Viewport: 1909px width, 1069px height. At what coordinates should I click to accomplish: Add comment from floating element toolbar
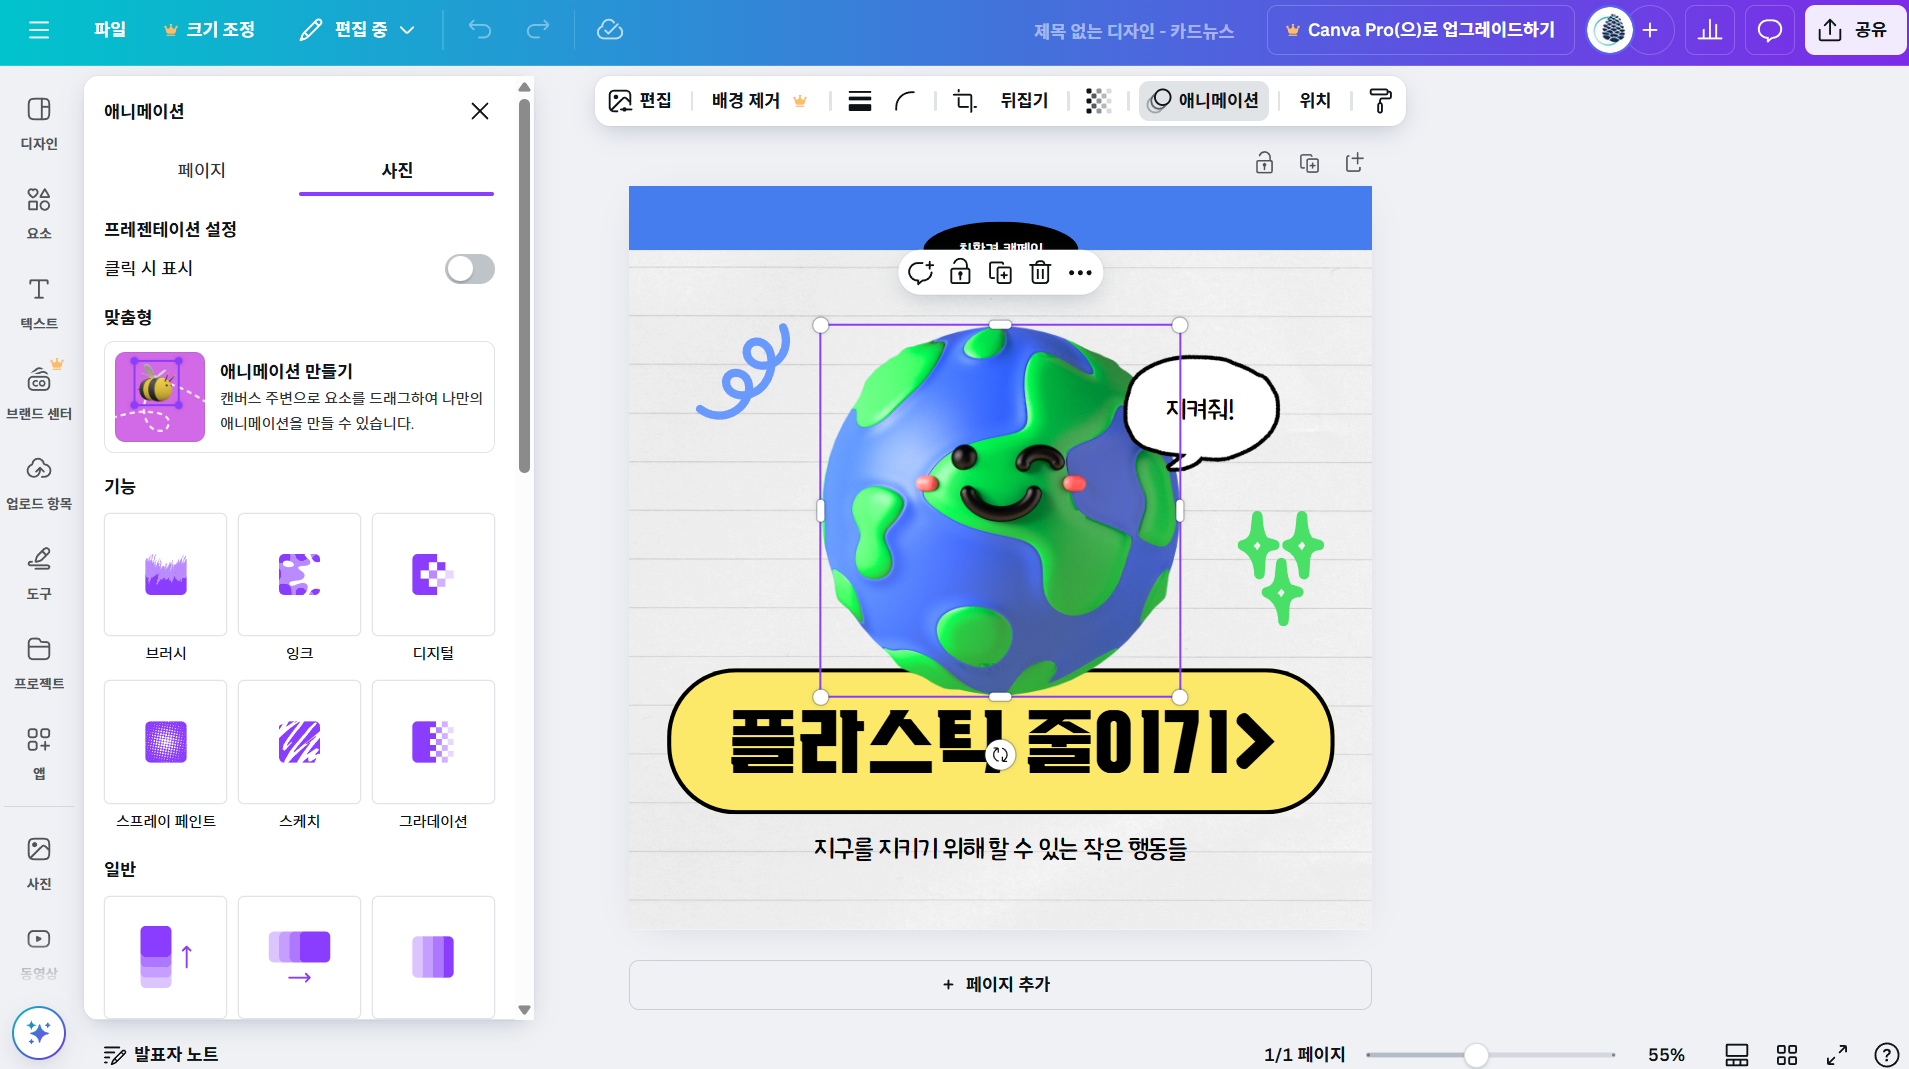pos(921,273)
